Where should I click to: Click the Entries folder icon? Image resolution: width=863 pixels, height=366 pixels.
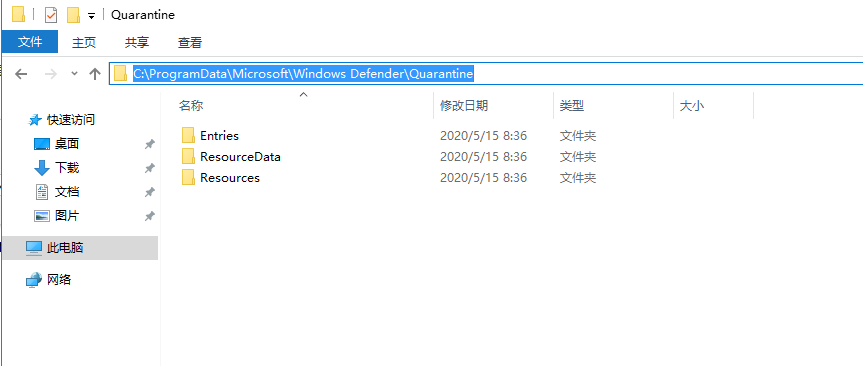188,135
